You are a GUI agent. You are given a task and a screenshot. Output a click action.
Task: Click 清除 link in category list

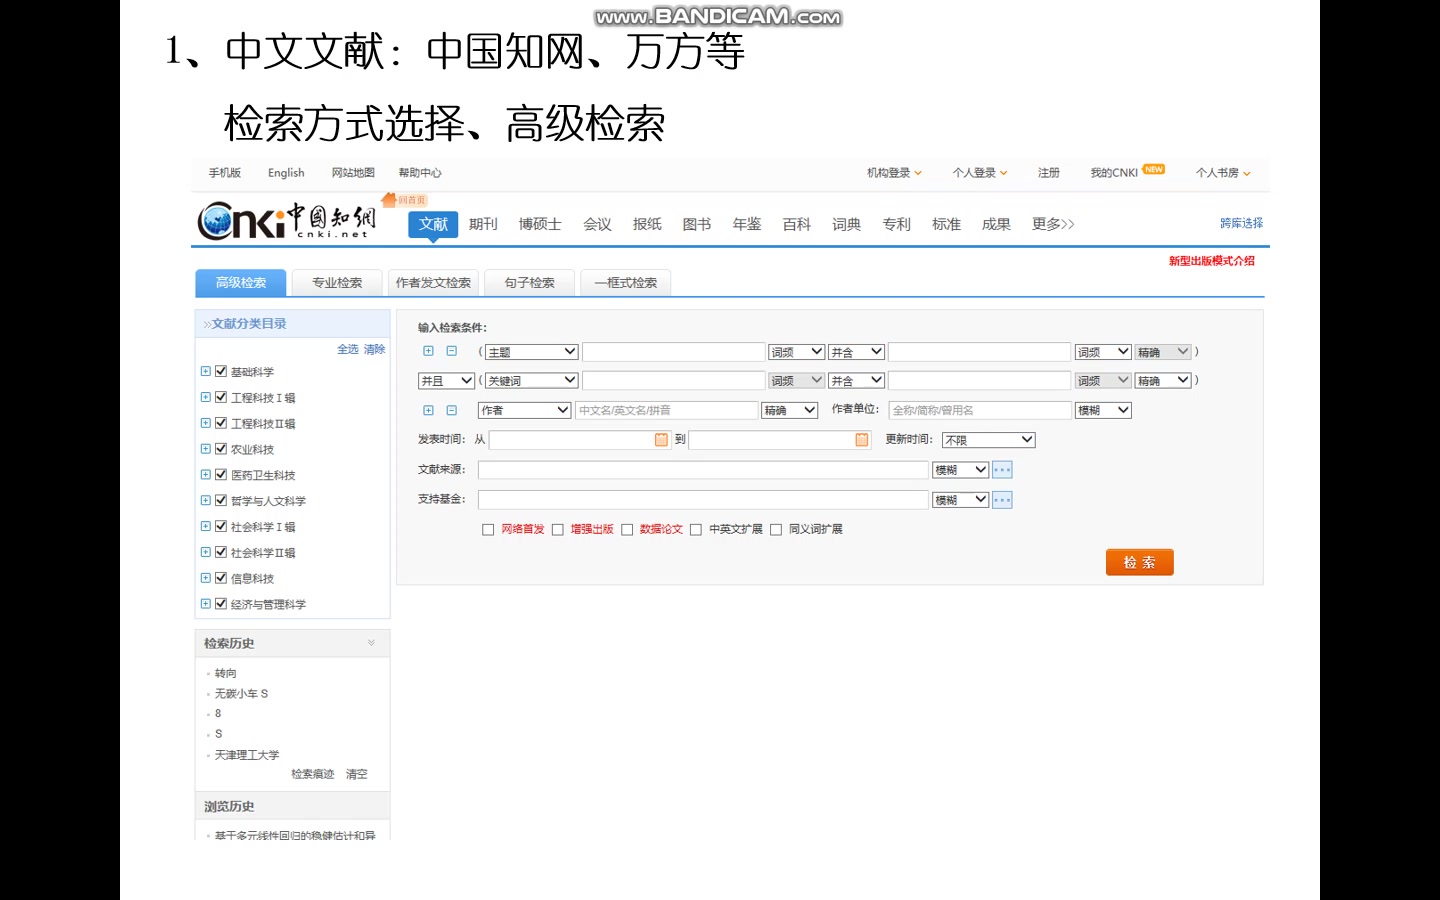pos(374,349)
